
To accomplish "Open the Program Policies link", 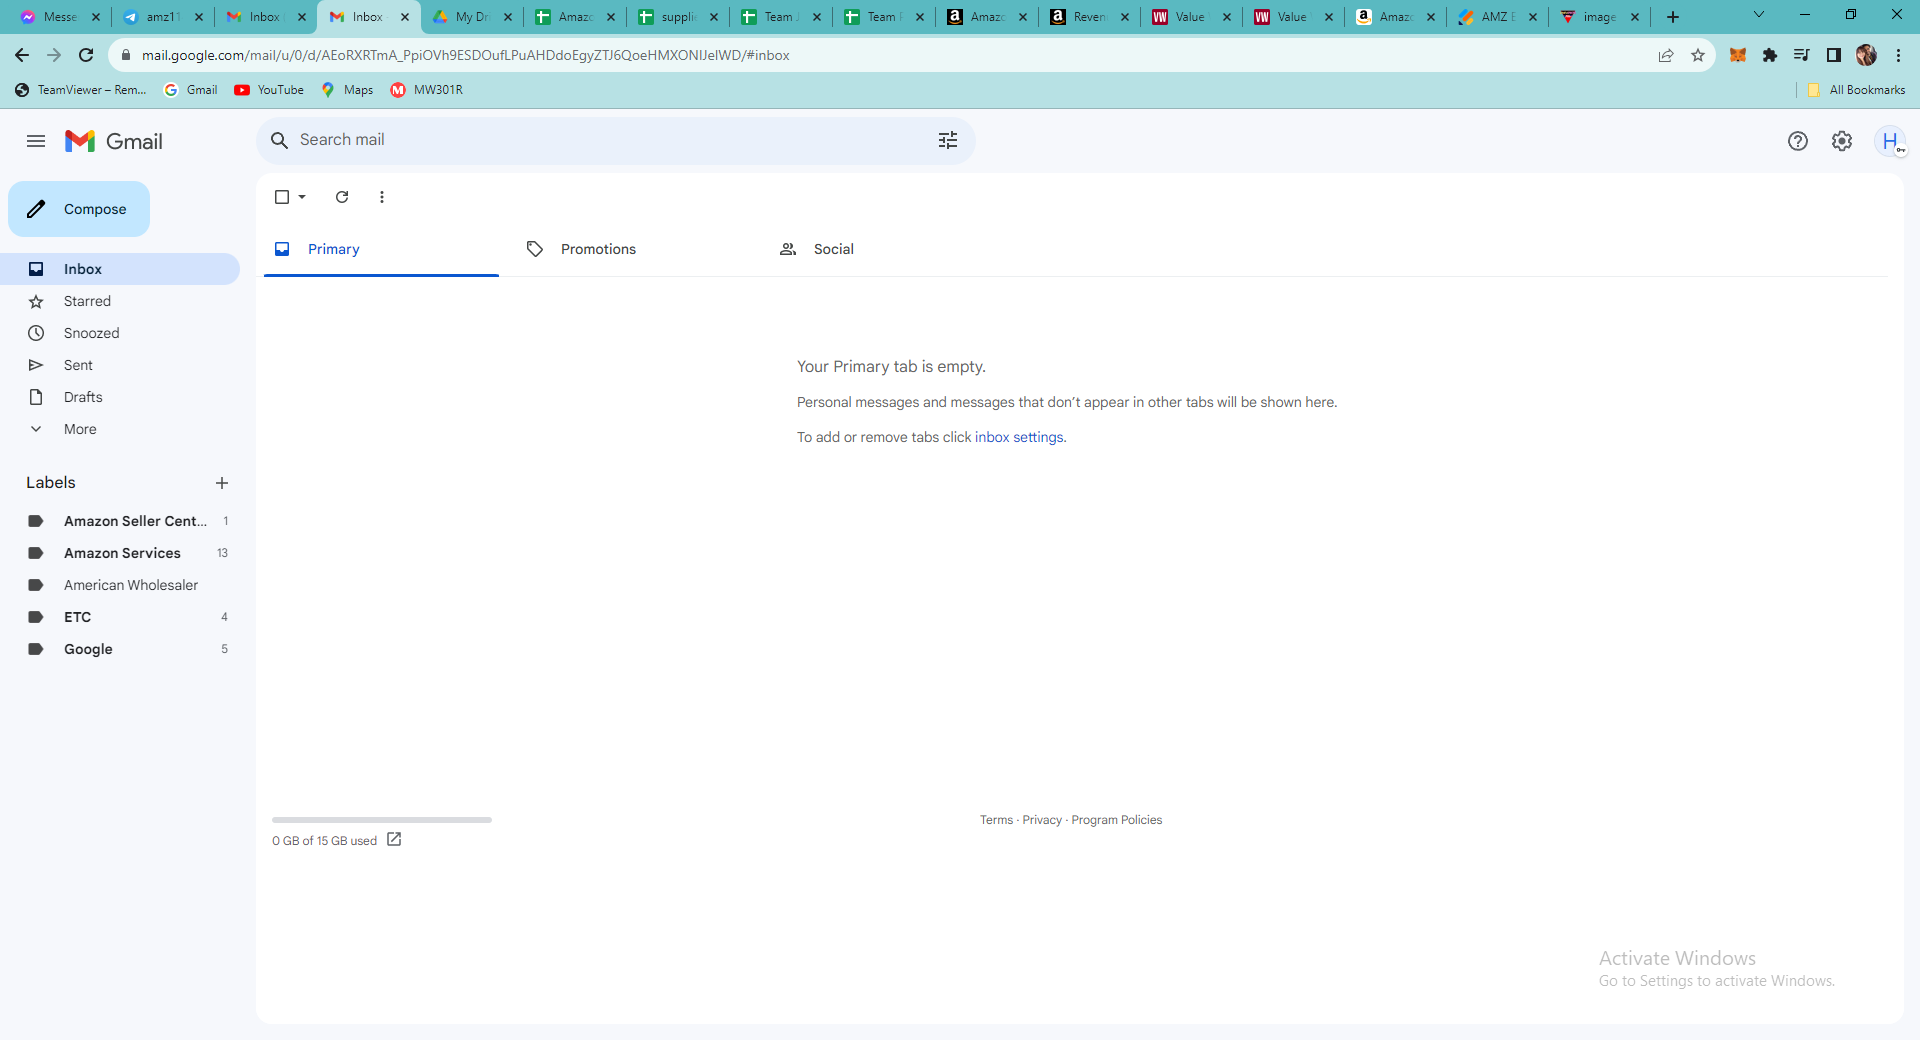I will click(1116, 820).
